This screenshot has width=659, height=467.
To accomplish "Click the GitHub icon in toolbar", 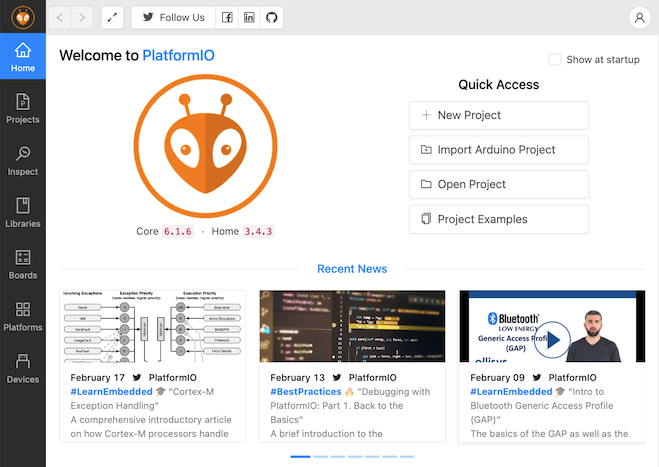I will pos(271,18).
